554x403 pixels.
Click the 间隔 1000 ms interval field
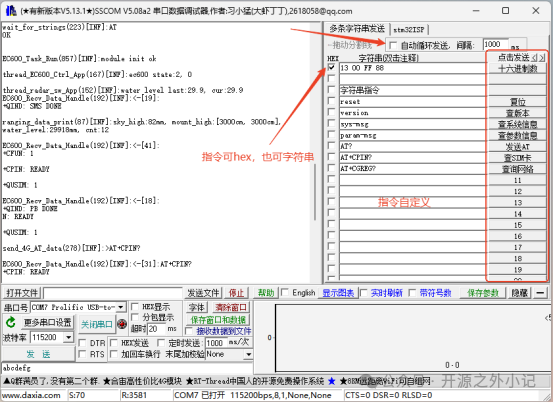[x=495, y=45]
